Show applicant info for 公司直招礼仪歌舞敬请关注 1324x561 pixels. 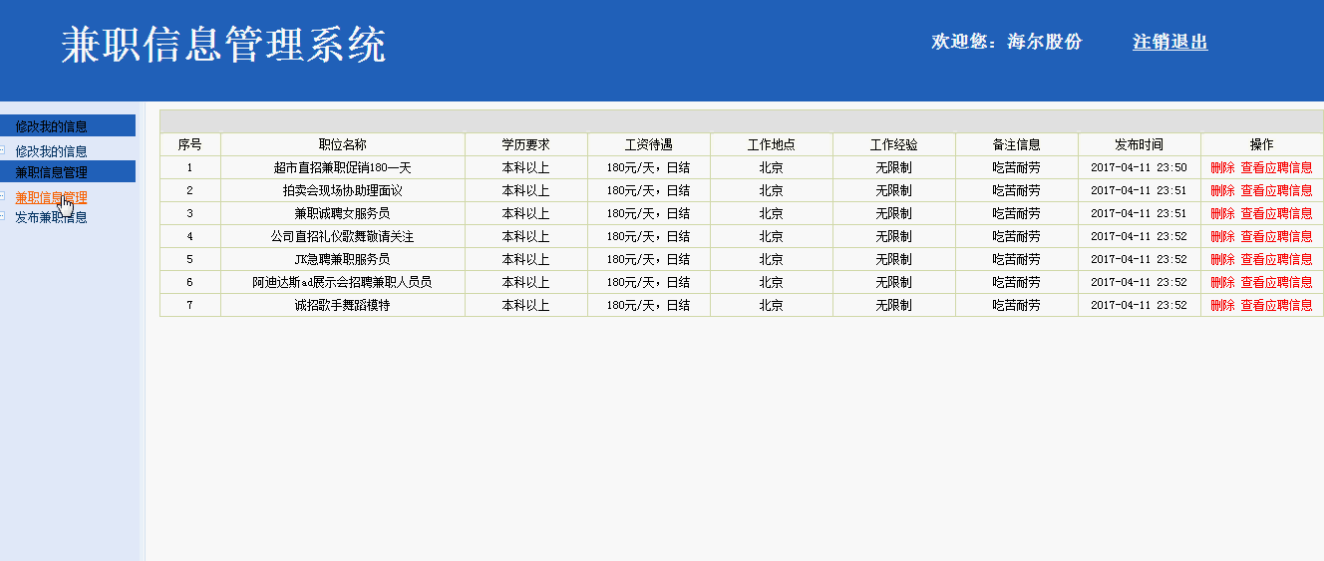coord(1276,237)
